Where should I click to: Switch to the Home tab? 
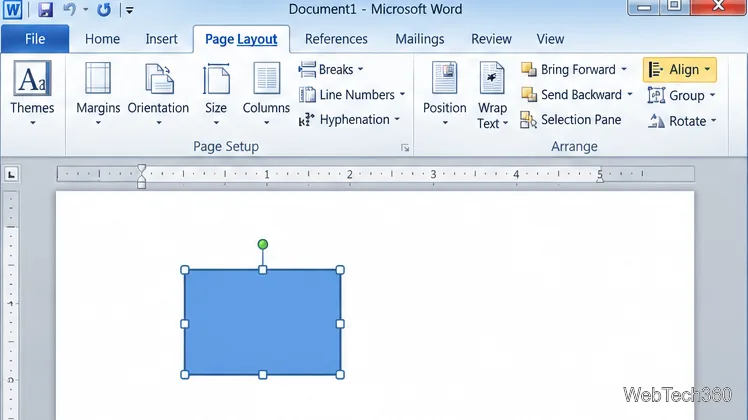(x=102, y=39)
